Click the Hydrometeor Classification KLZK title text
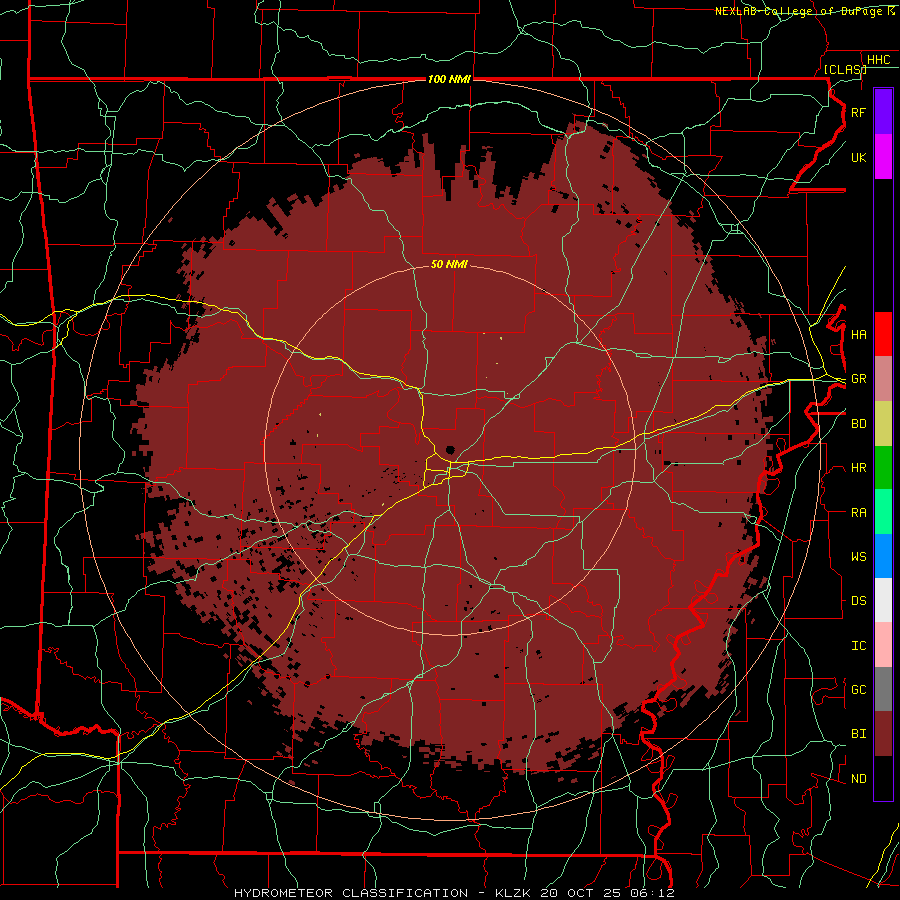 (454, 893)
